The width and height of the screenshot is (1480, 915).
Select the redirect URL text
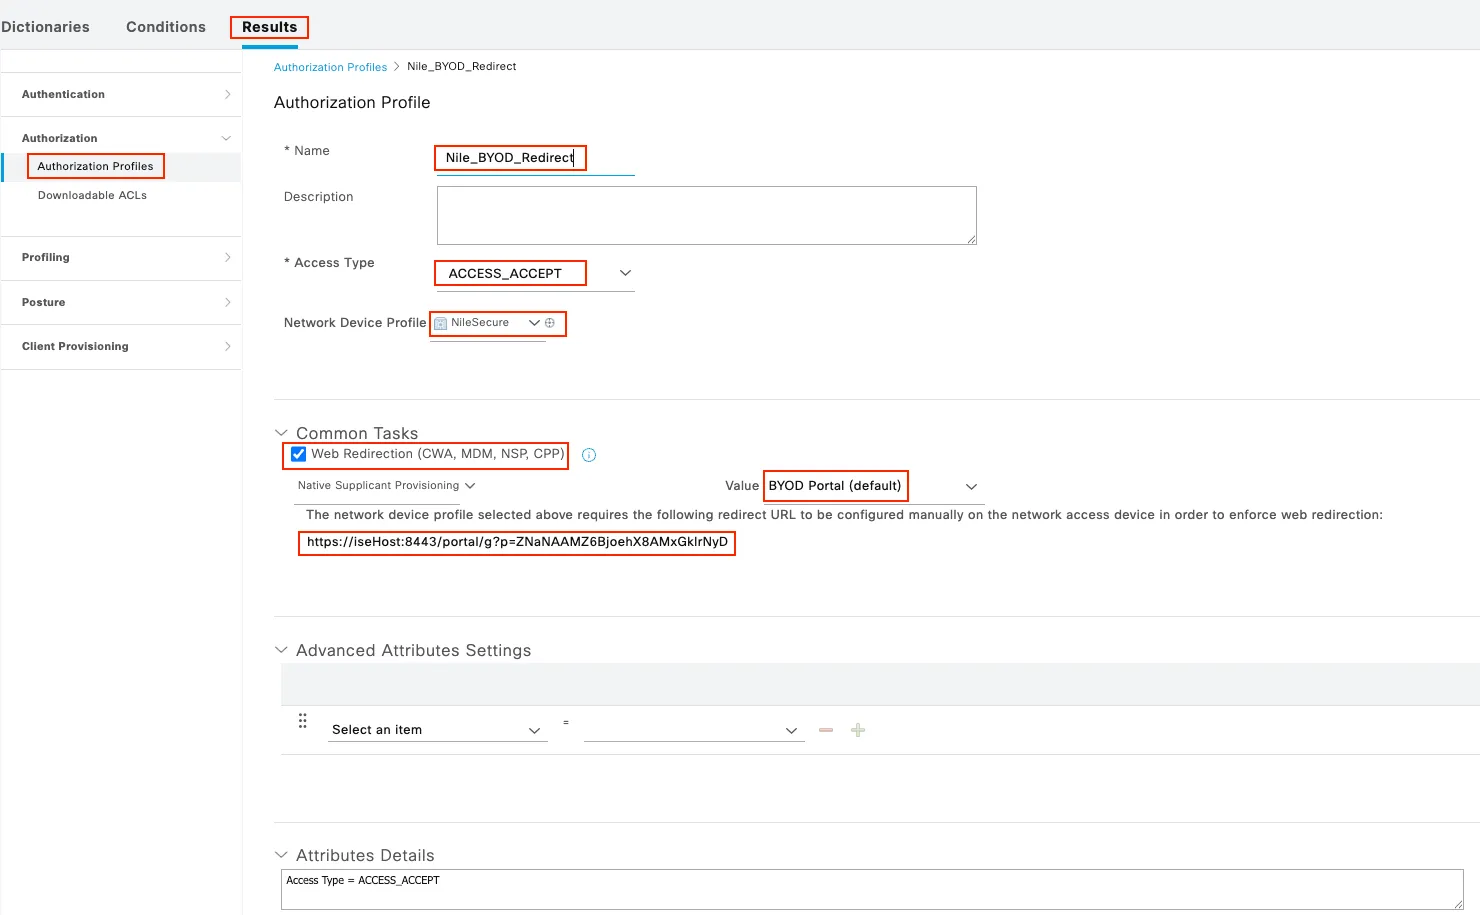(x=517, y=542)
